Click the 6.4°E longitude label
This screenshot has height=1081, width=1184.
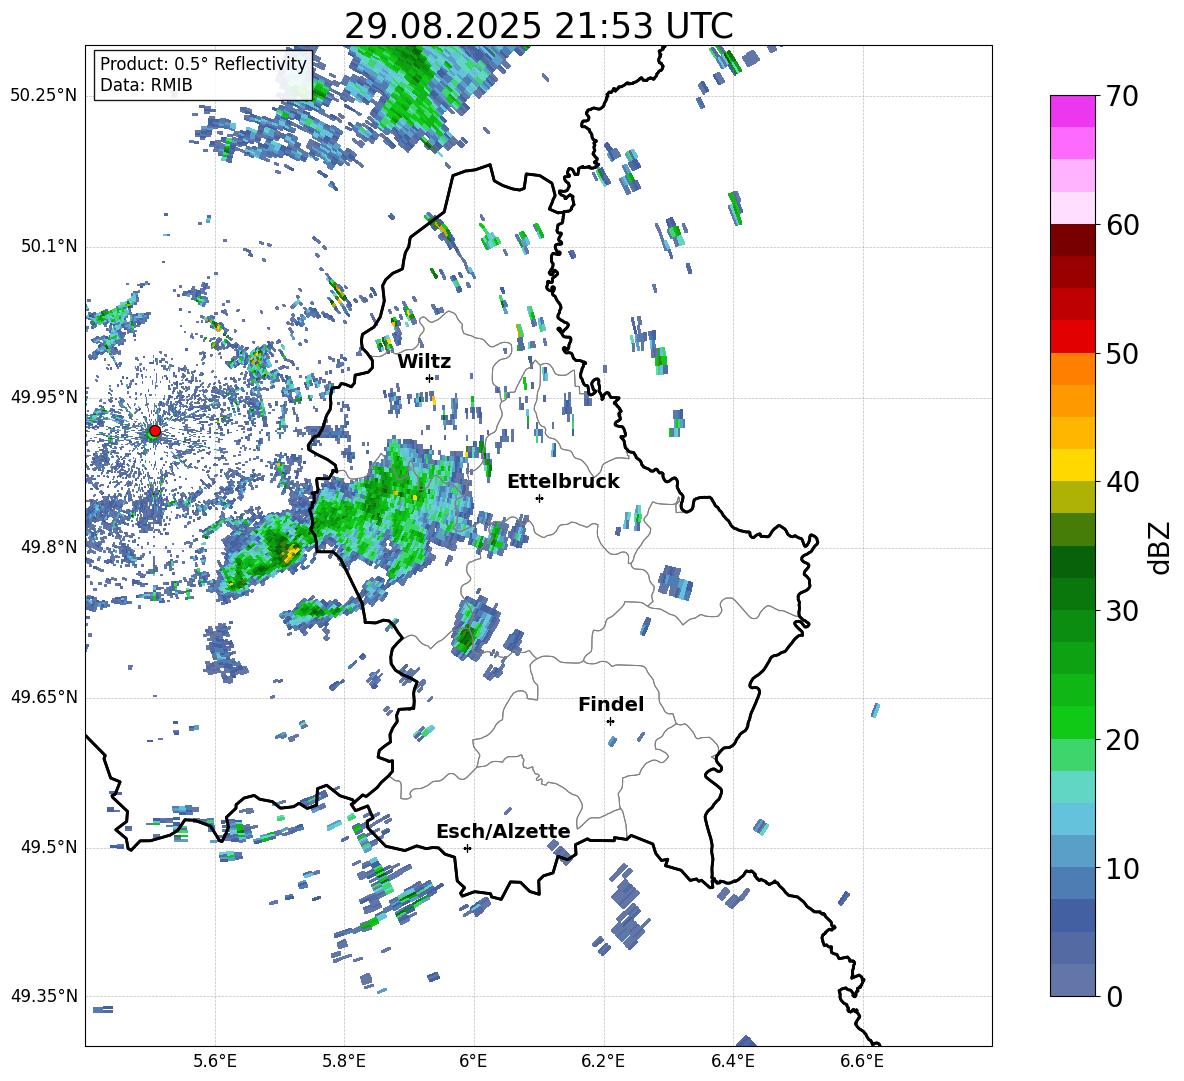click(x=733, y=1062)
